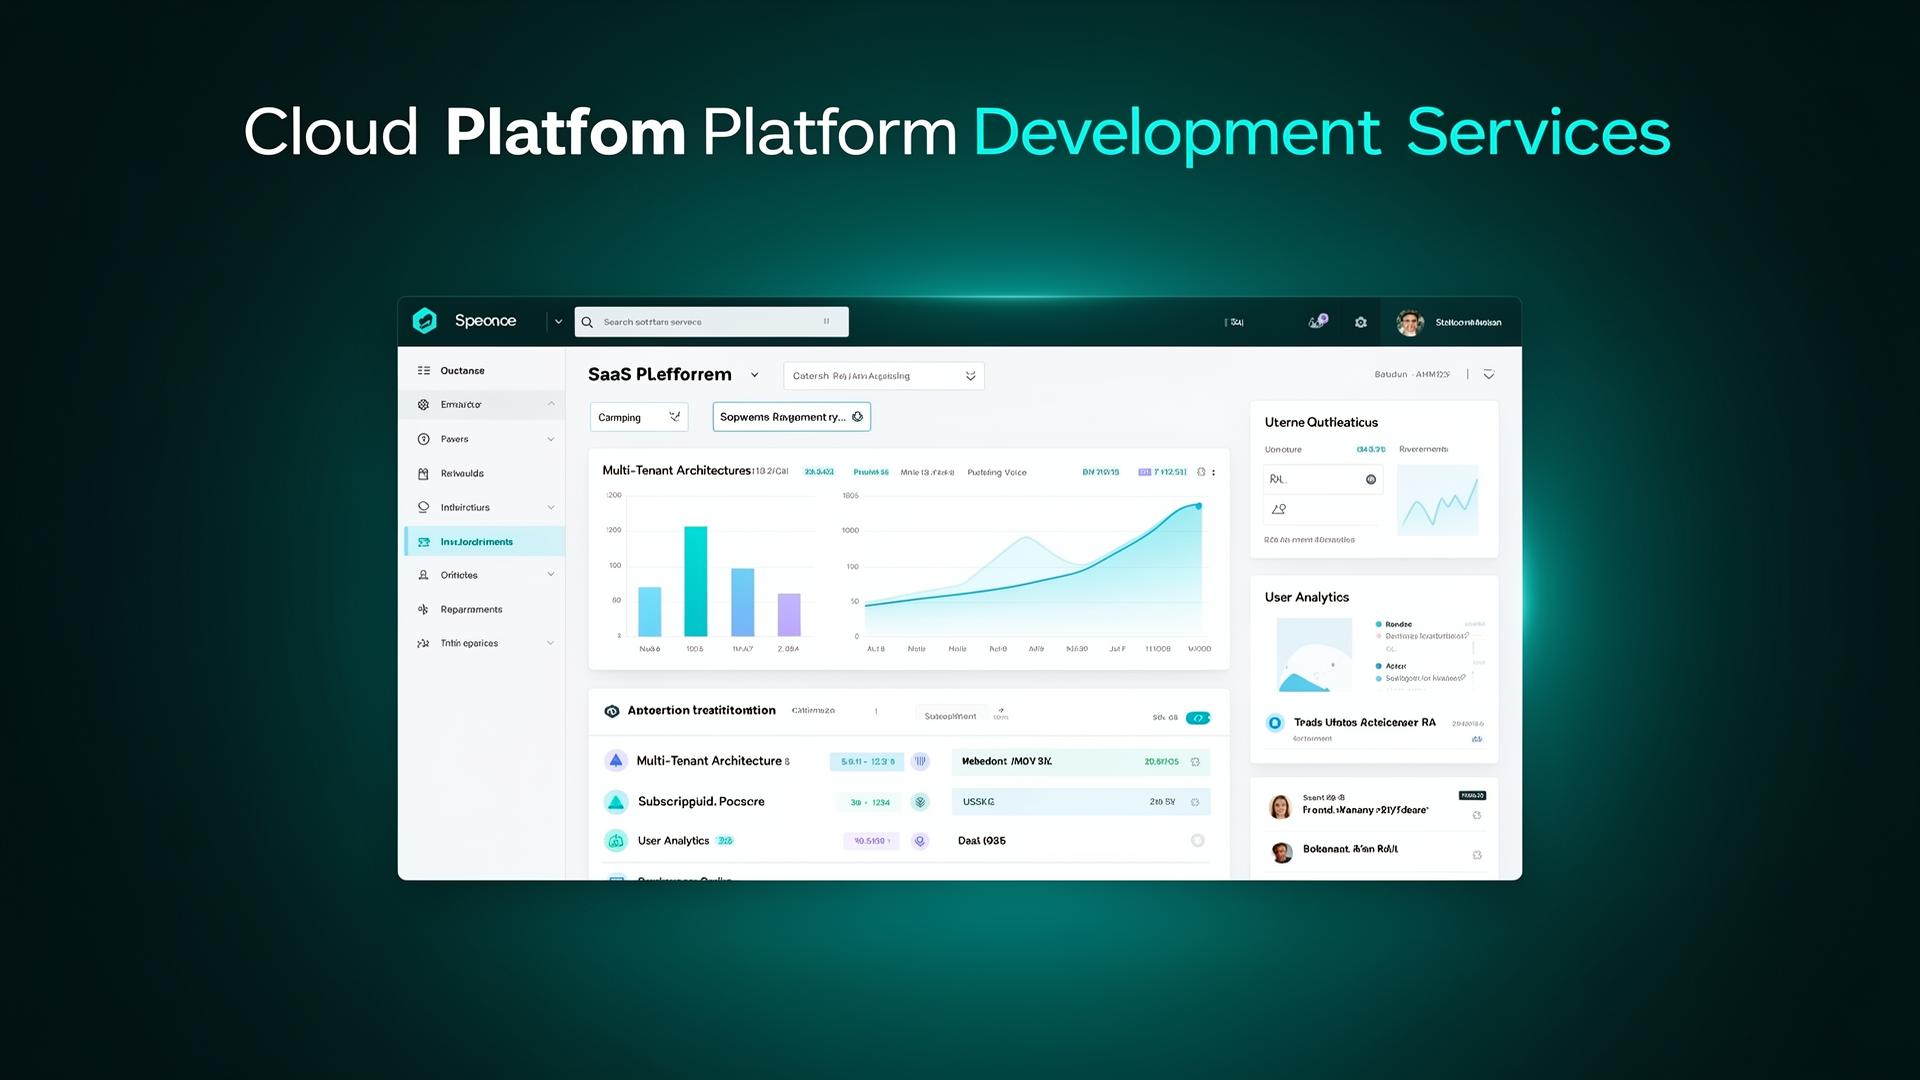This screenshot has width=1920, height=1080.
Task: Expand the Tntin eparices sidebar chevron
Action: pos(551,643)
